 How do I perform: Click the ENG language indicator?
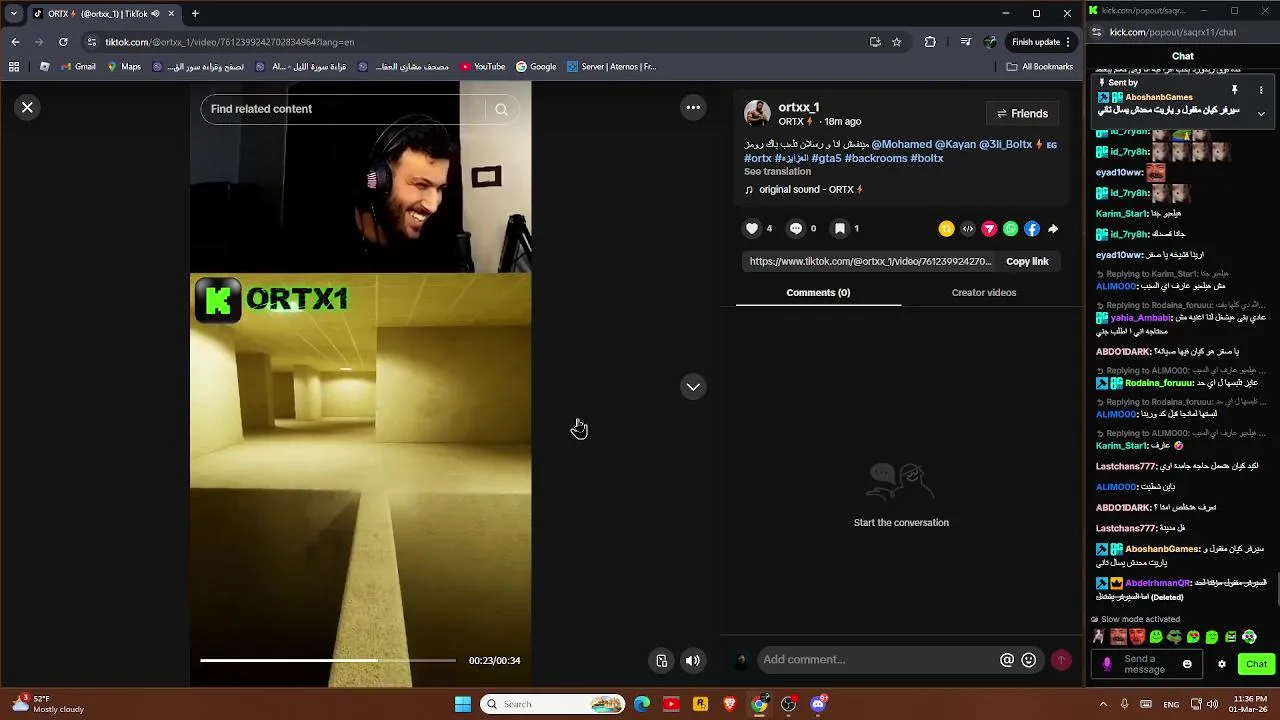pyautogui.click(x=1171, y=704)
